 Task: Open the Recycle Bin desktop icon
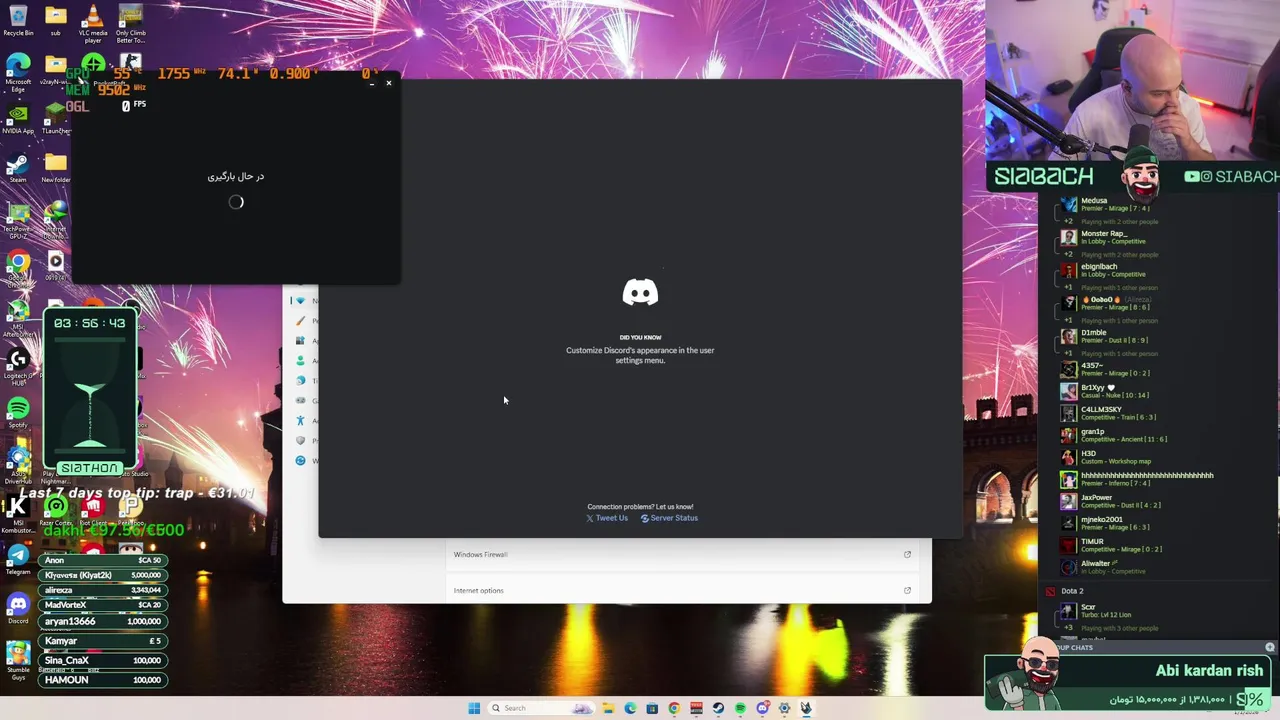[18, 20]
